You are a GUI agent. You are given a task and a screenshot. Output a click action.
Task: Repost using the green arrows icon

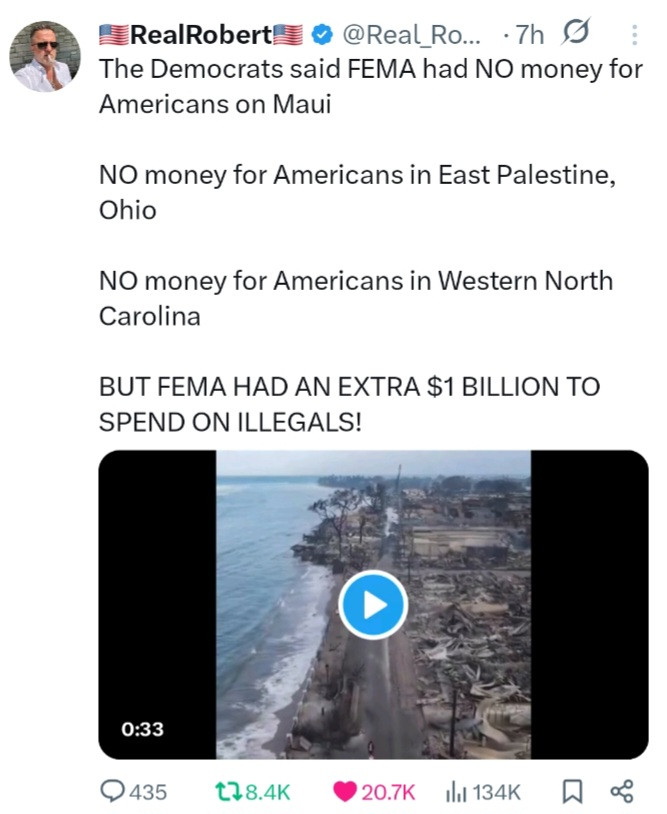point(228,792)
